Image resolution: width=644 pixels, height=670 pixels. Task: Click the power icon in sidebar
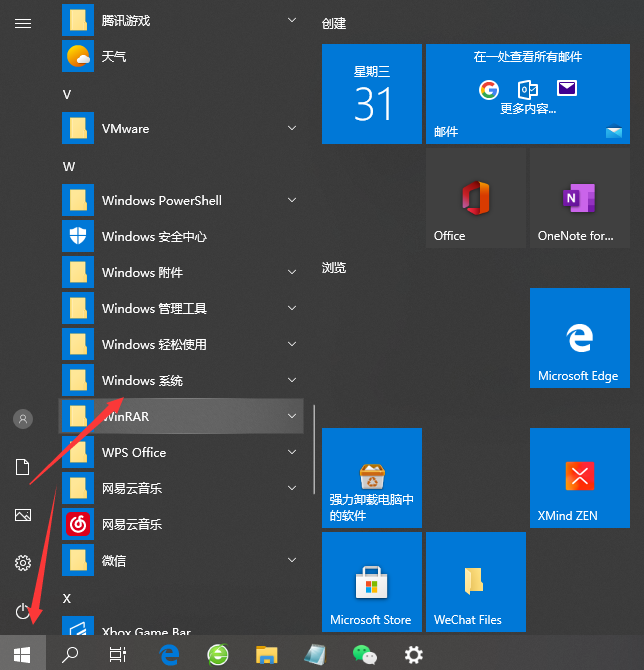coord(23,610)
